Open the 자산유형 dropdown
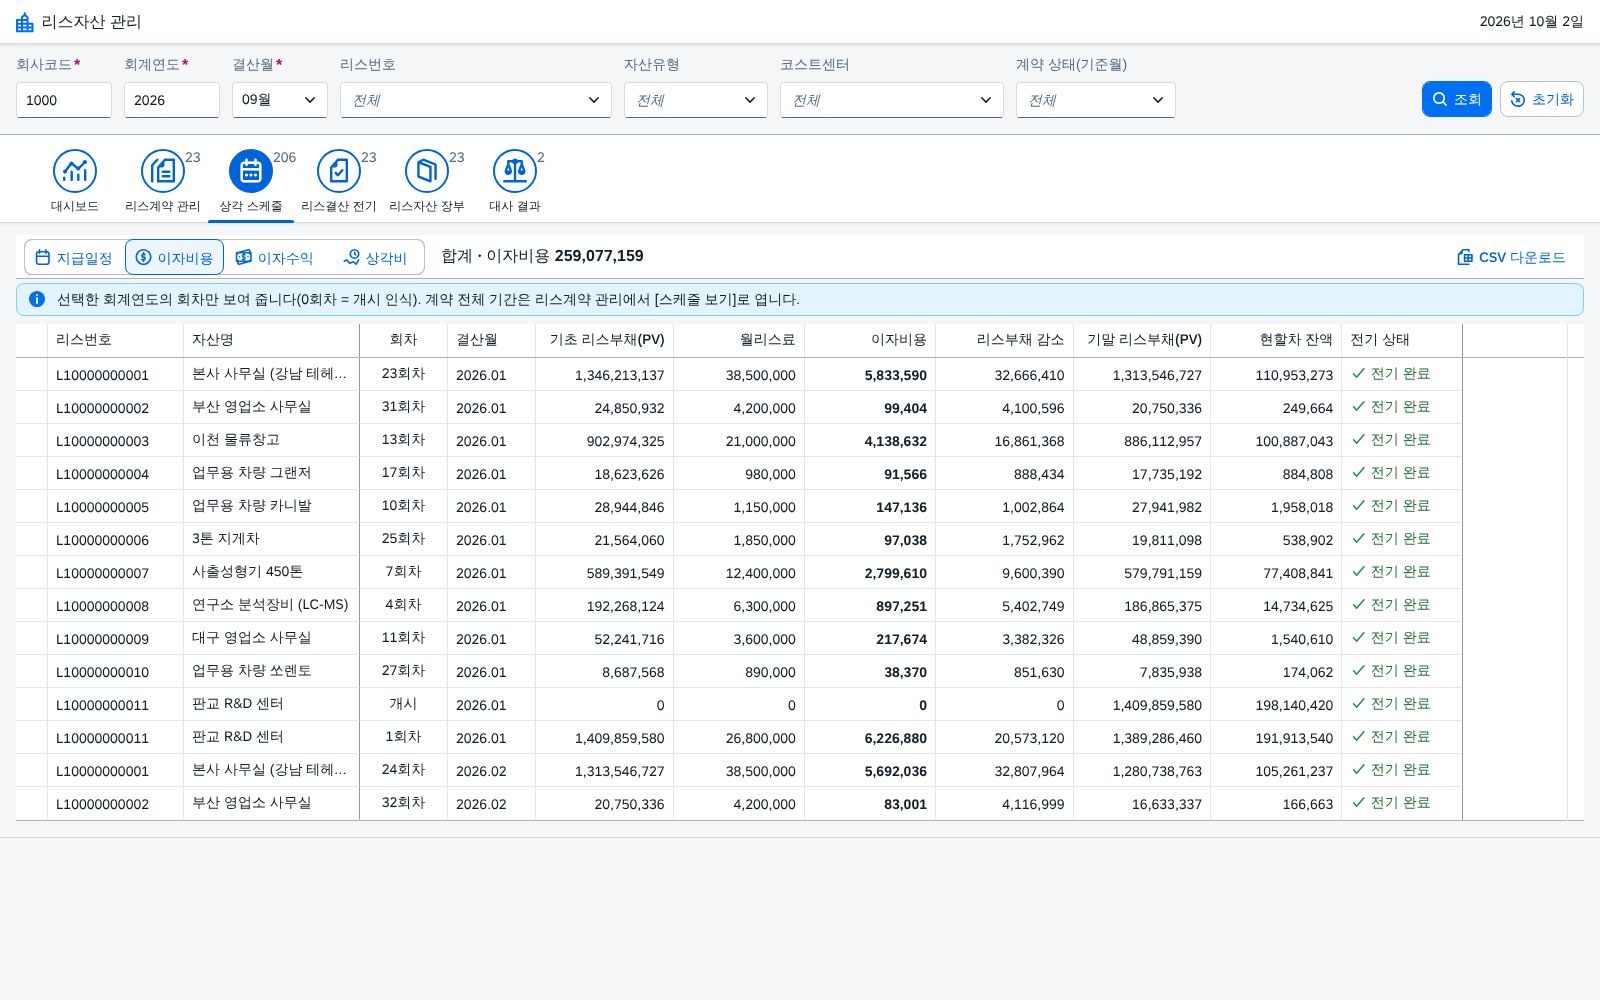The image size is (1600, 1000). pos(696,100)
